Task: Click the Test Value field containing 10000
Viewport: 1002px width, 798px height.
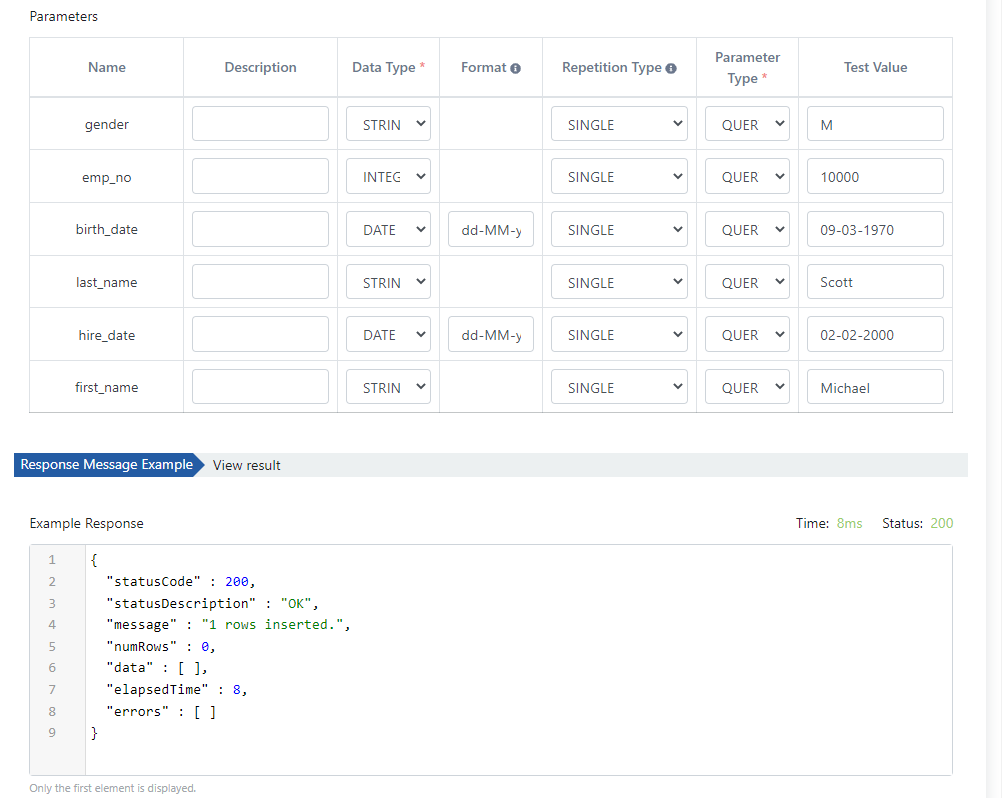Action: click(x=875, y=176)
